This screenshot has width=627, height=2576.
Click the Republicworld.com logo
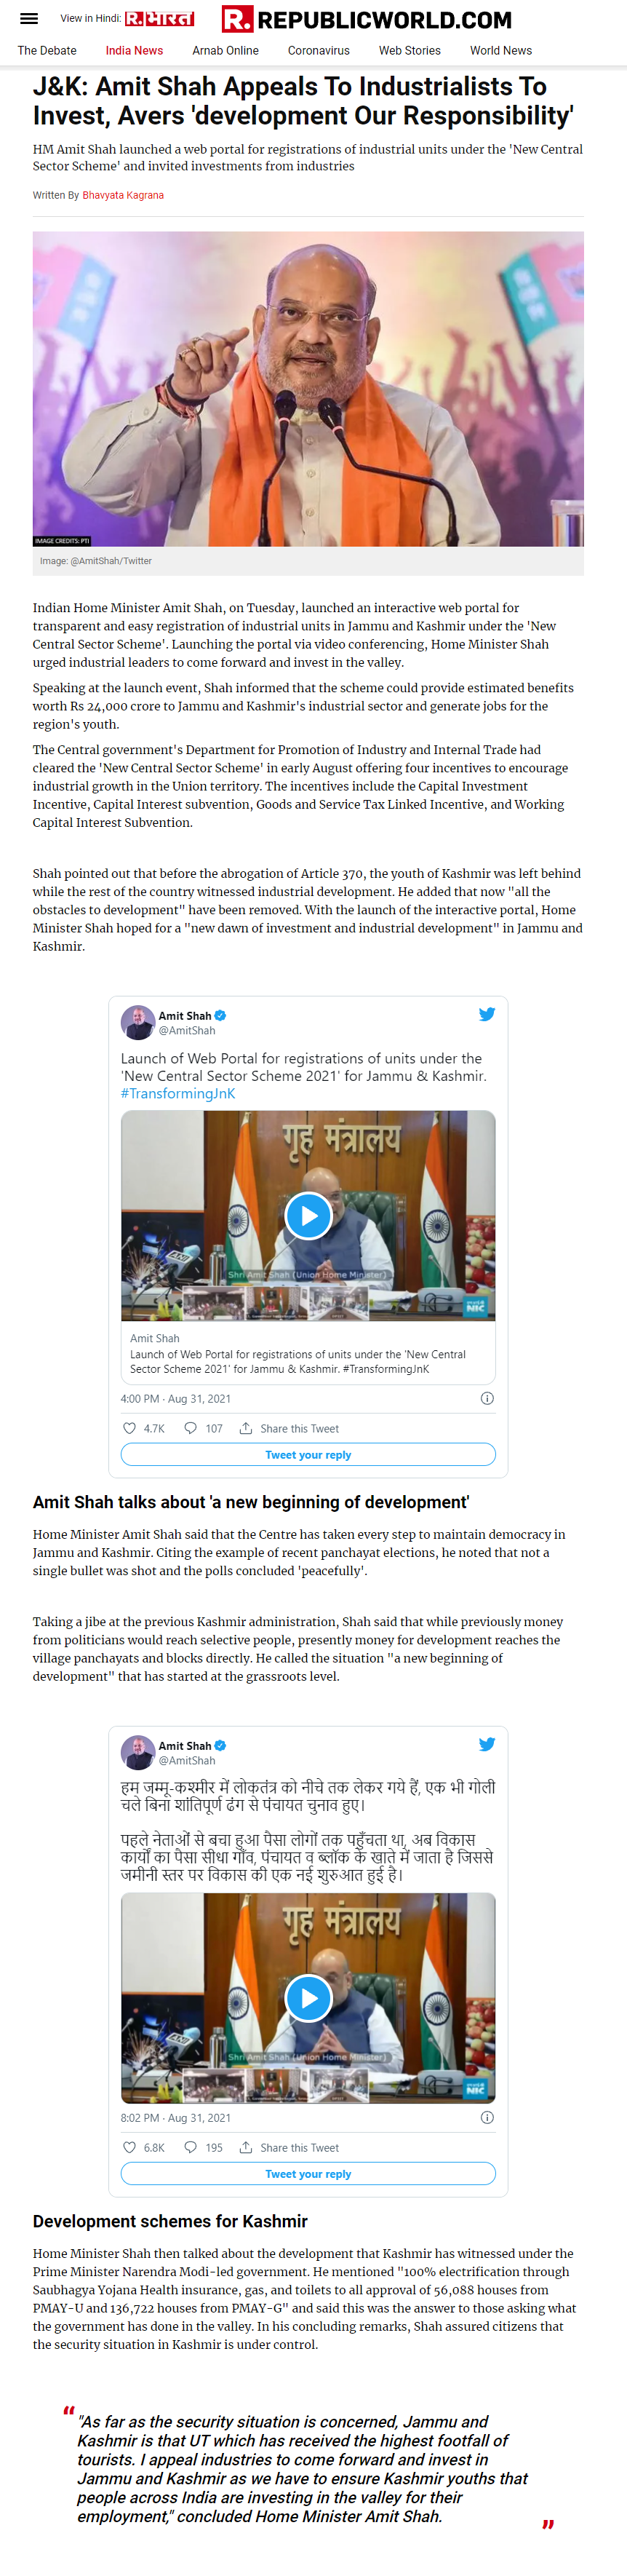[366, 19]
